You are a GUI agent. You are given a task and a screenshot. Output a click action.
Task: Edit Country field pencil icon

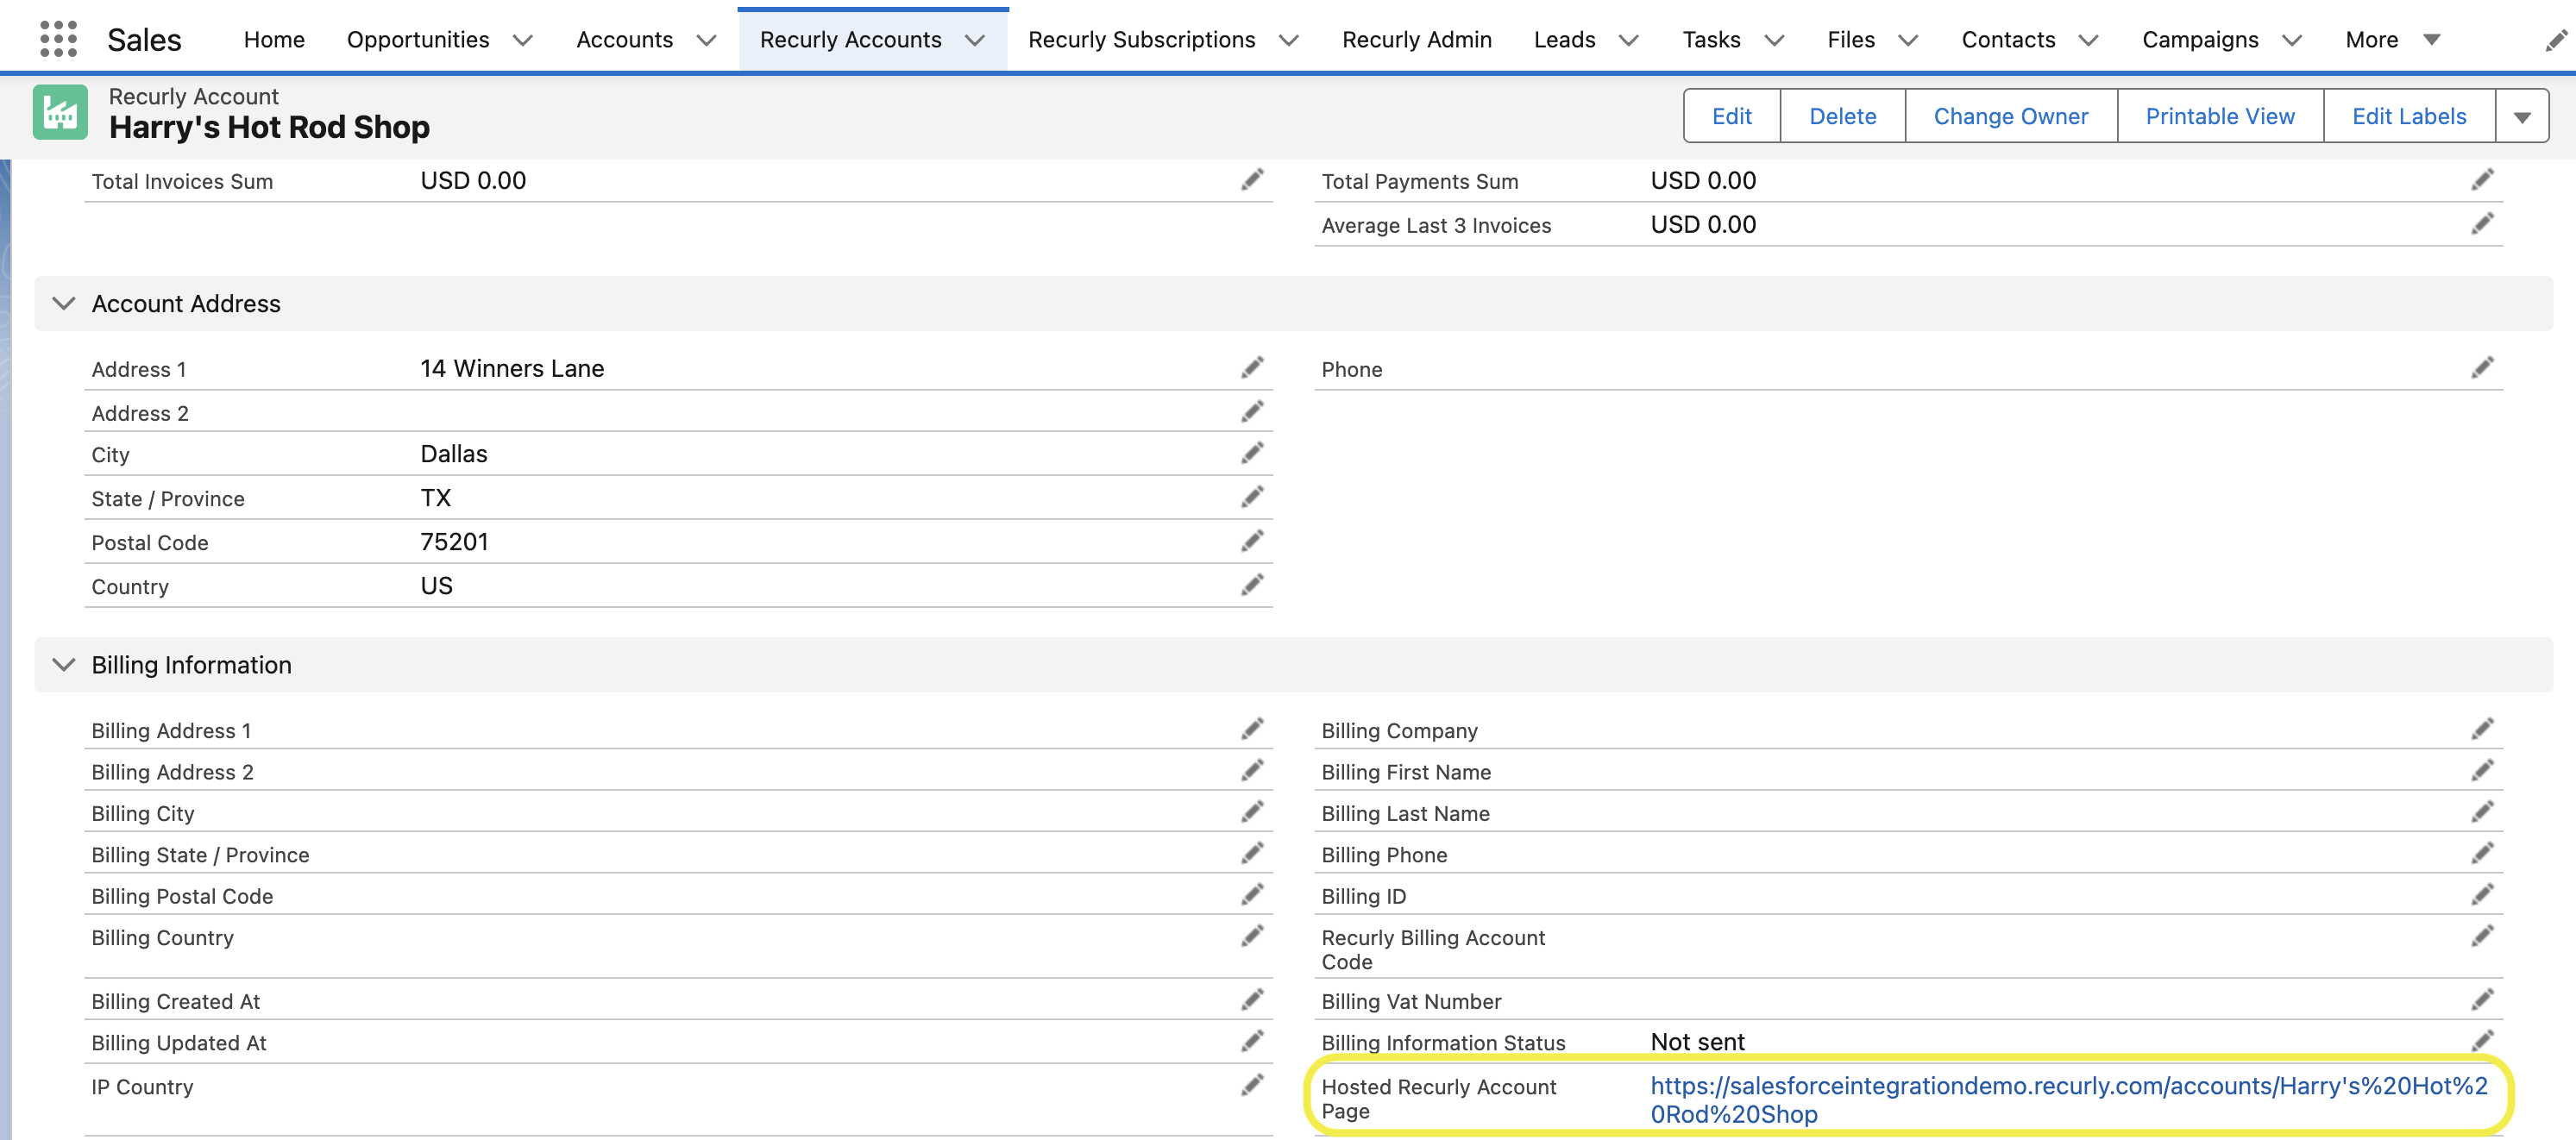pos(1252,586)
